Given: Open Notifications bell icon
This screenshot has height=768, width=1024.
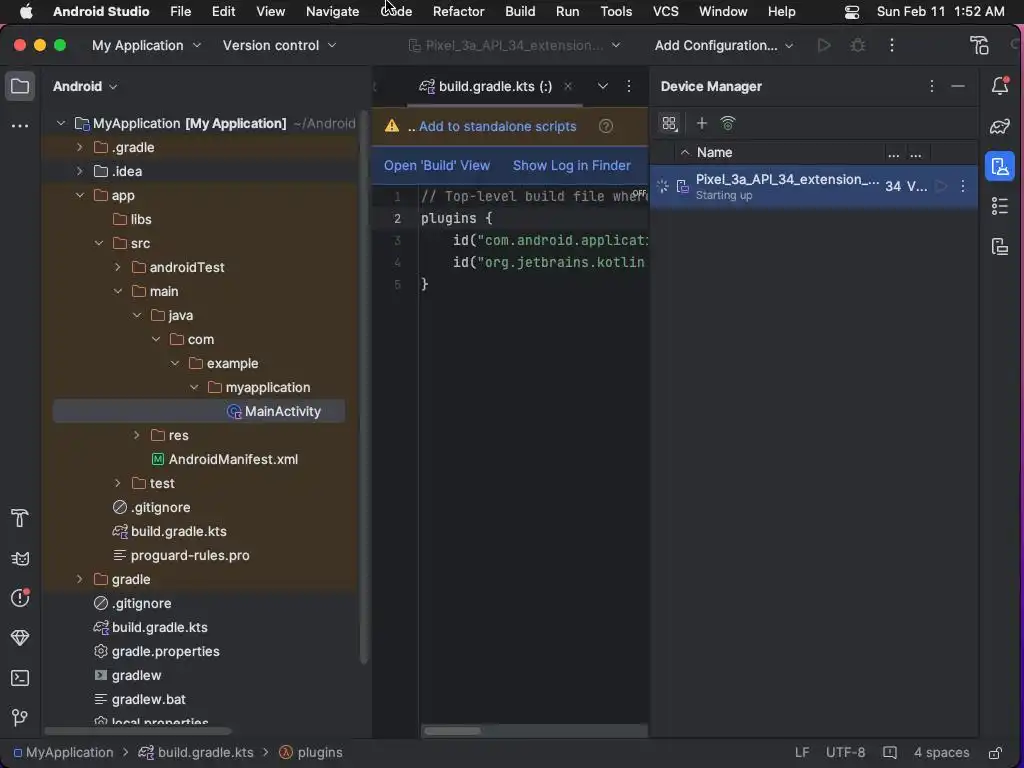Looking at the screenshot, I should tap(1000, 86).
